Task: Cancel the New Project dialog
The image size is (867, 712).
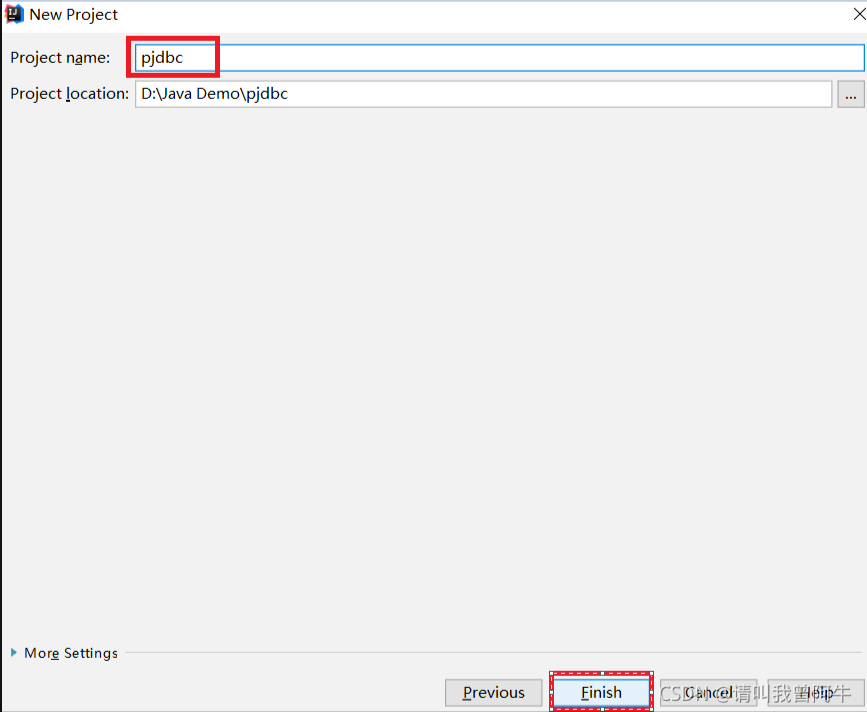Action: tap(708, 693)
